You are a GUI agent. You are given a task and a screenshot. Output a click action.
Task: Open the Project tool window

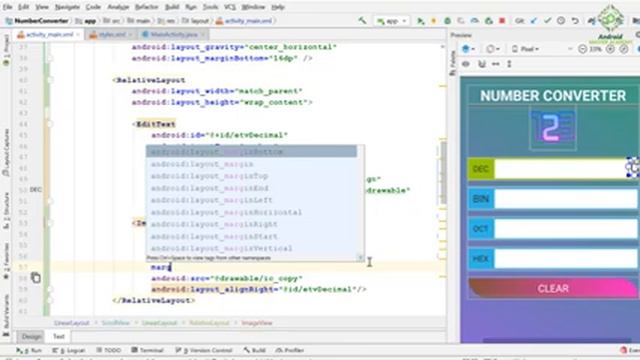click(6, 50)
